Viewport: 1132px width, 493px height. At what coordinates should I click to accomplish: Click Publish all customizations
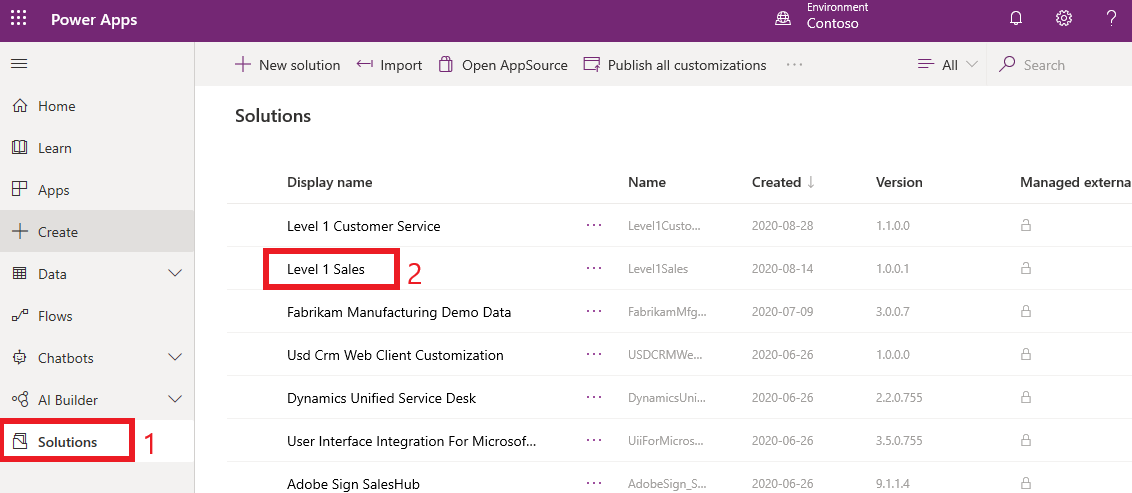675,65
